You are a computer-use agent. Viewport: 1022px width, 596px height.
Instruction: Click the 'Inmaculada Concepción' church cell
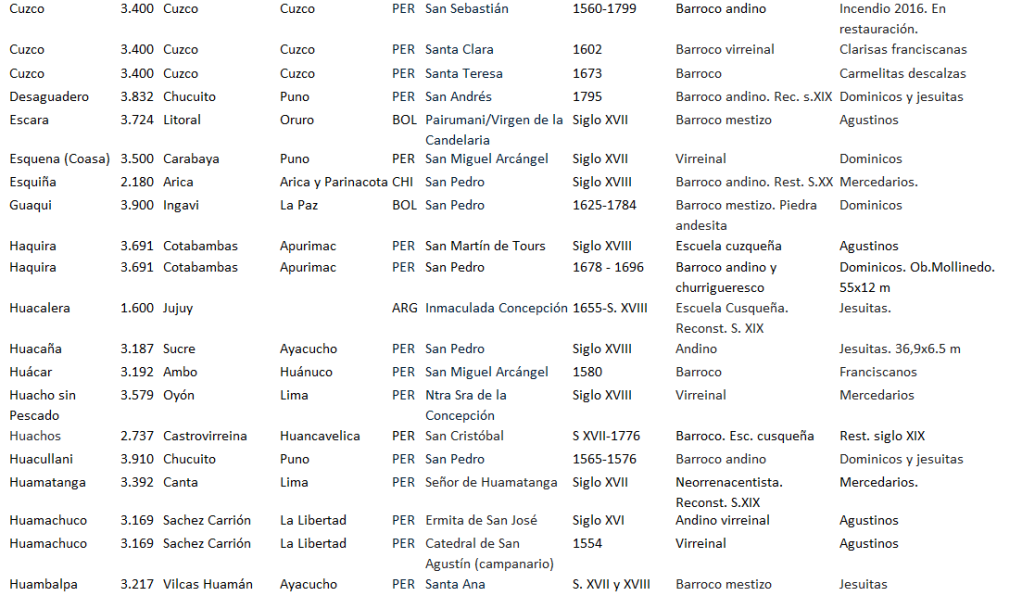496,308
